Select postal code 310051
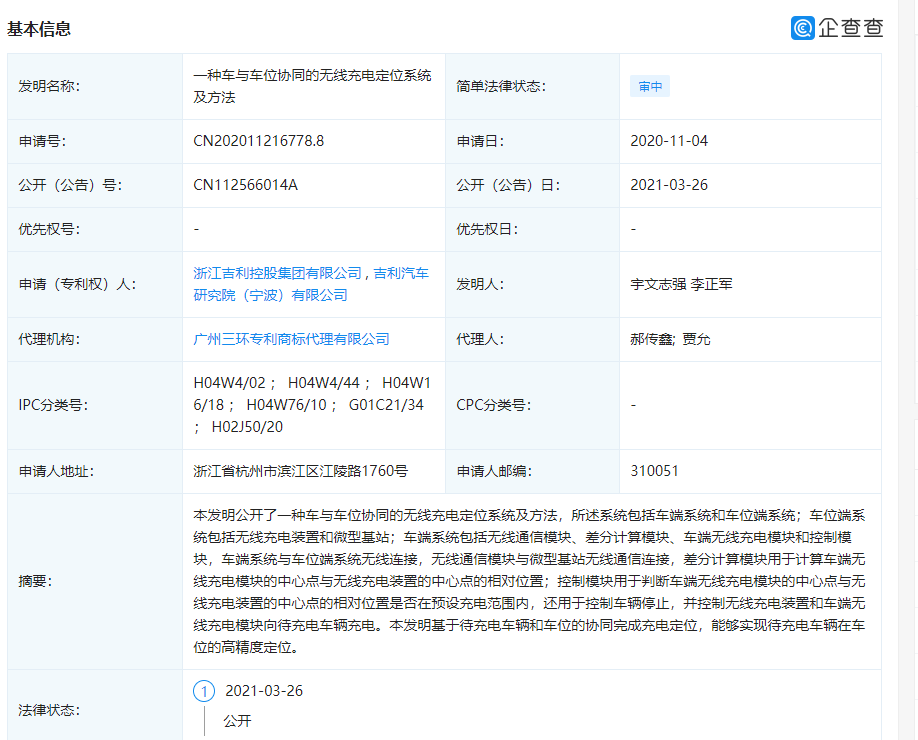918x740 pixels. pyautogui.click(x=655, y=471)
